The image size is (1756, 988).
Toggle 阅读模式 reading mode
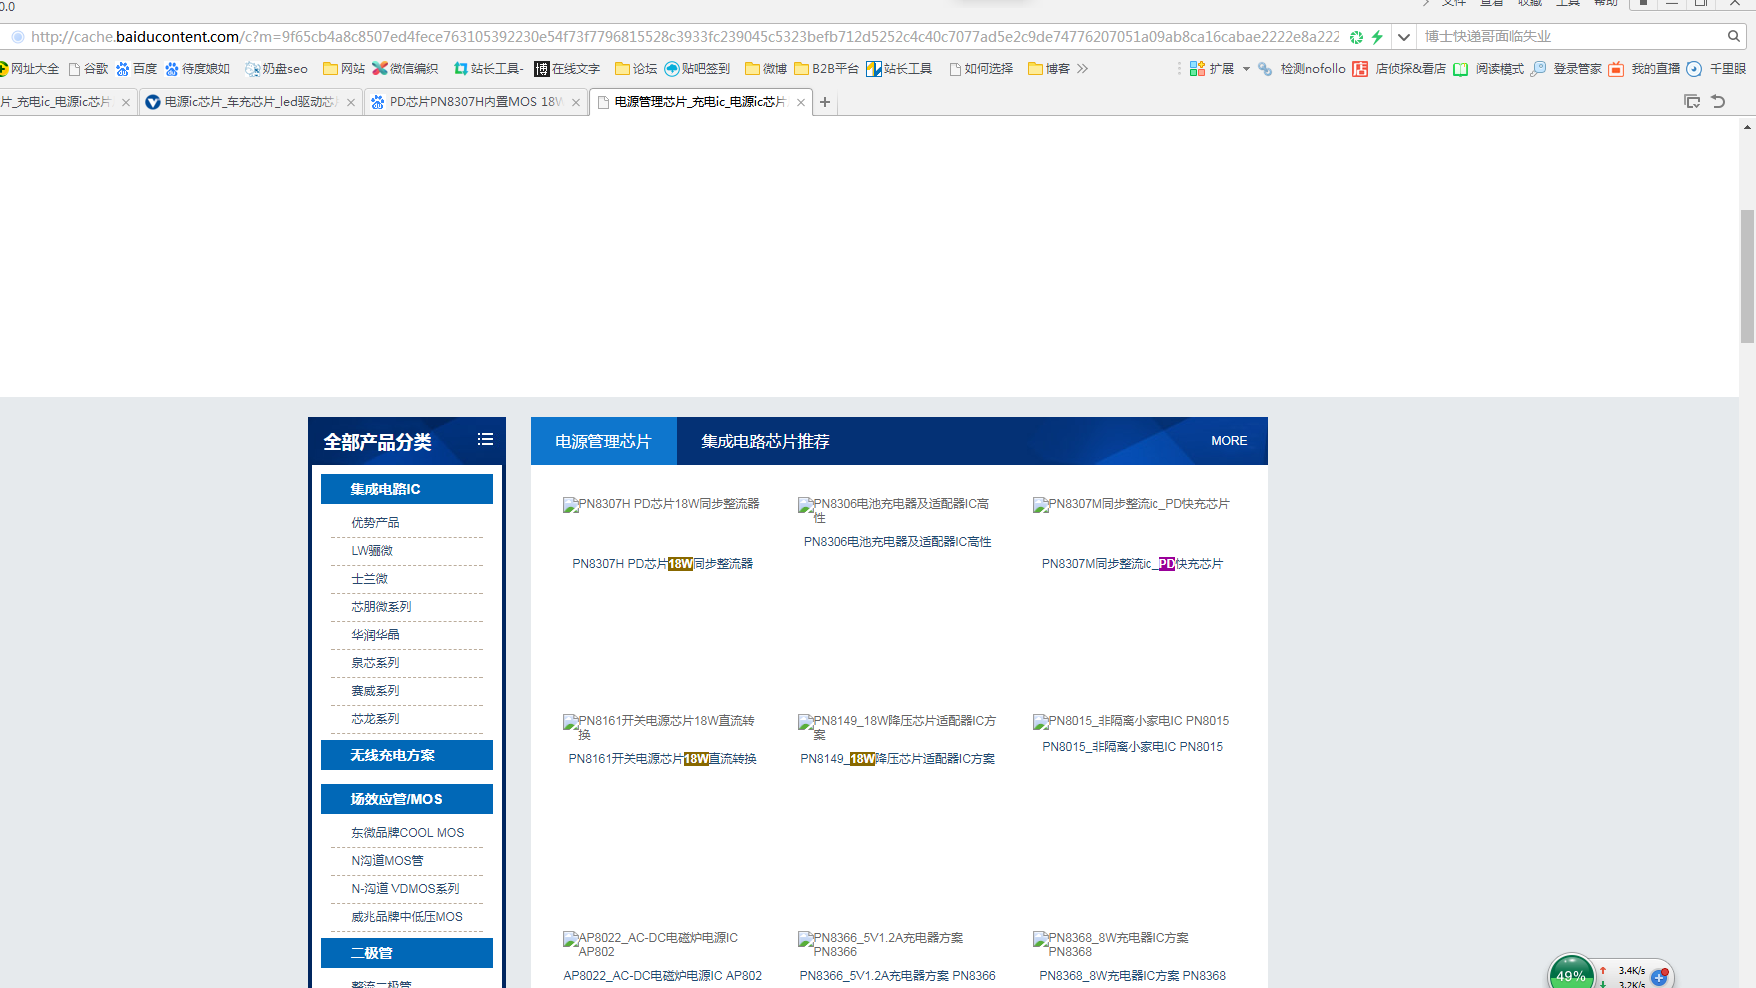(1461, 69)
